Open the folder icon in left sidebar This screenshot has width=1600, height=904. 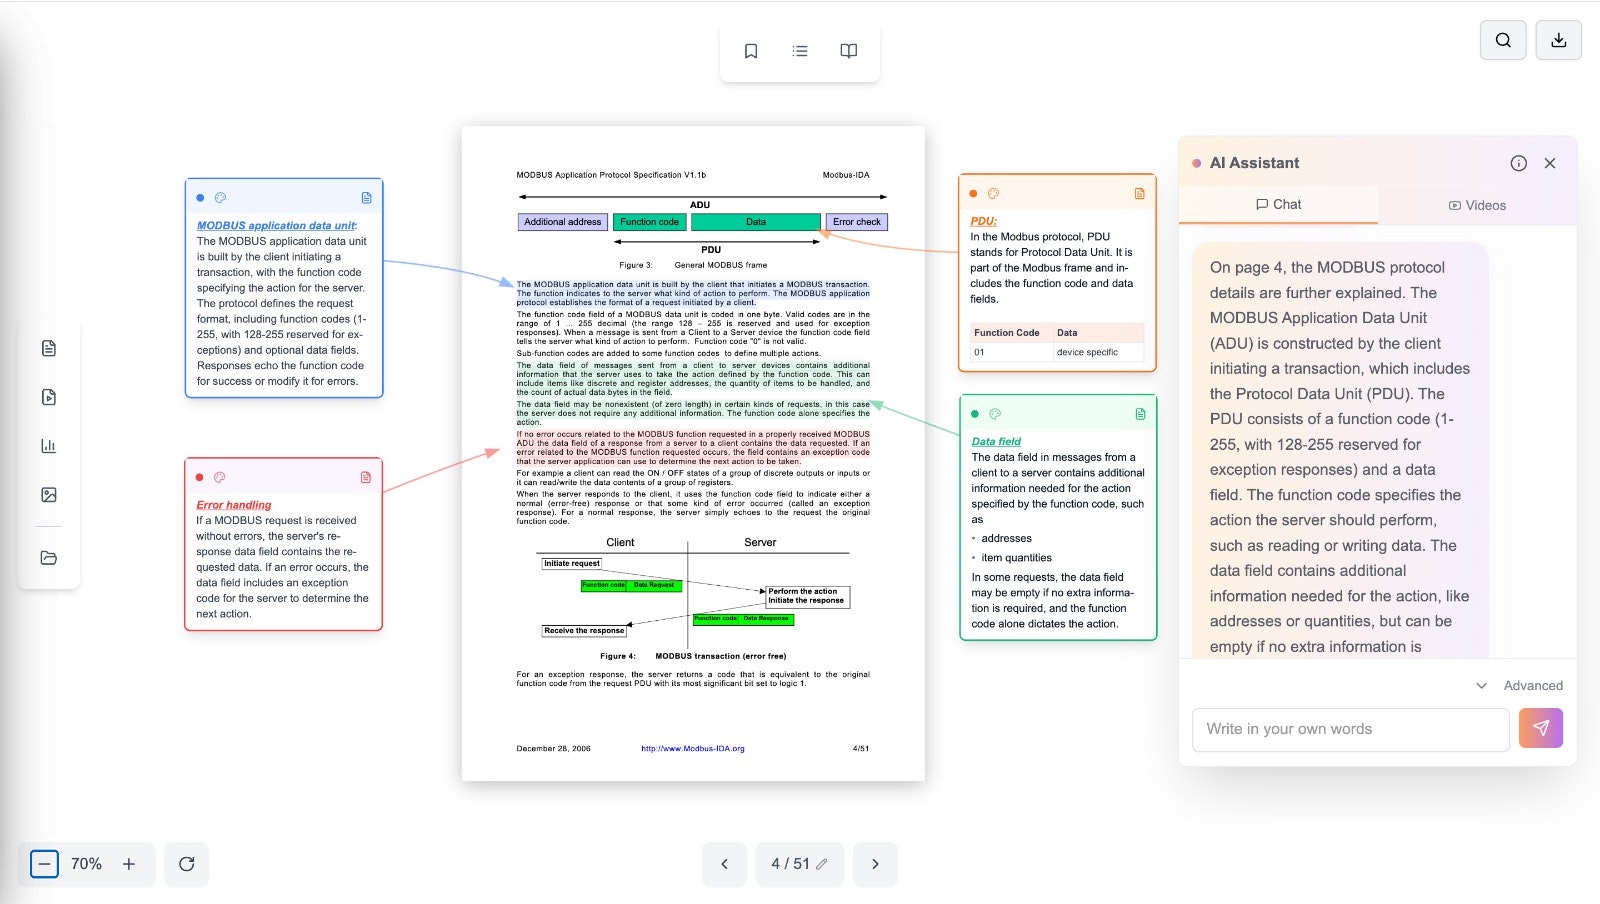coord(49,558)
